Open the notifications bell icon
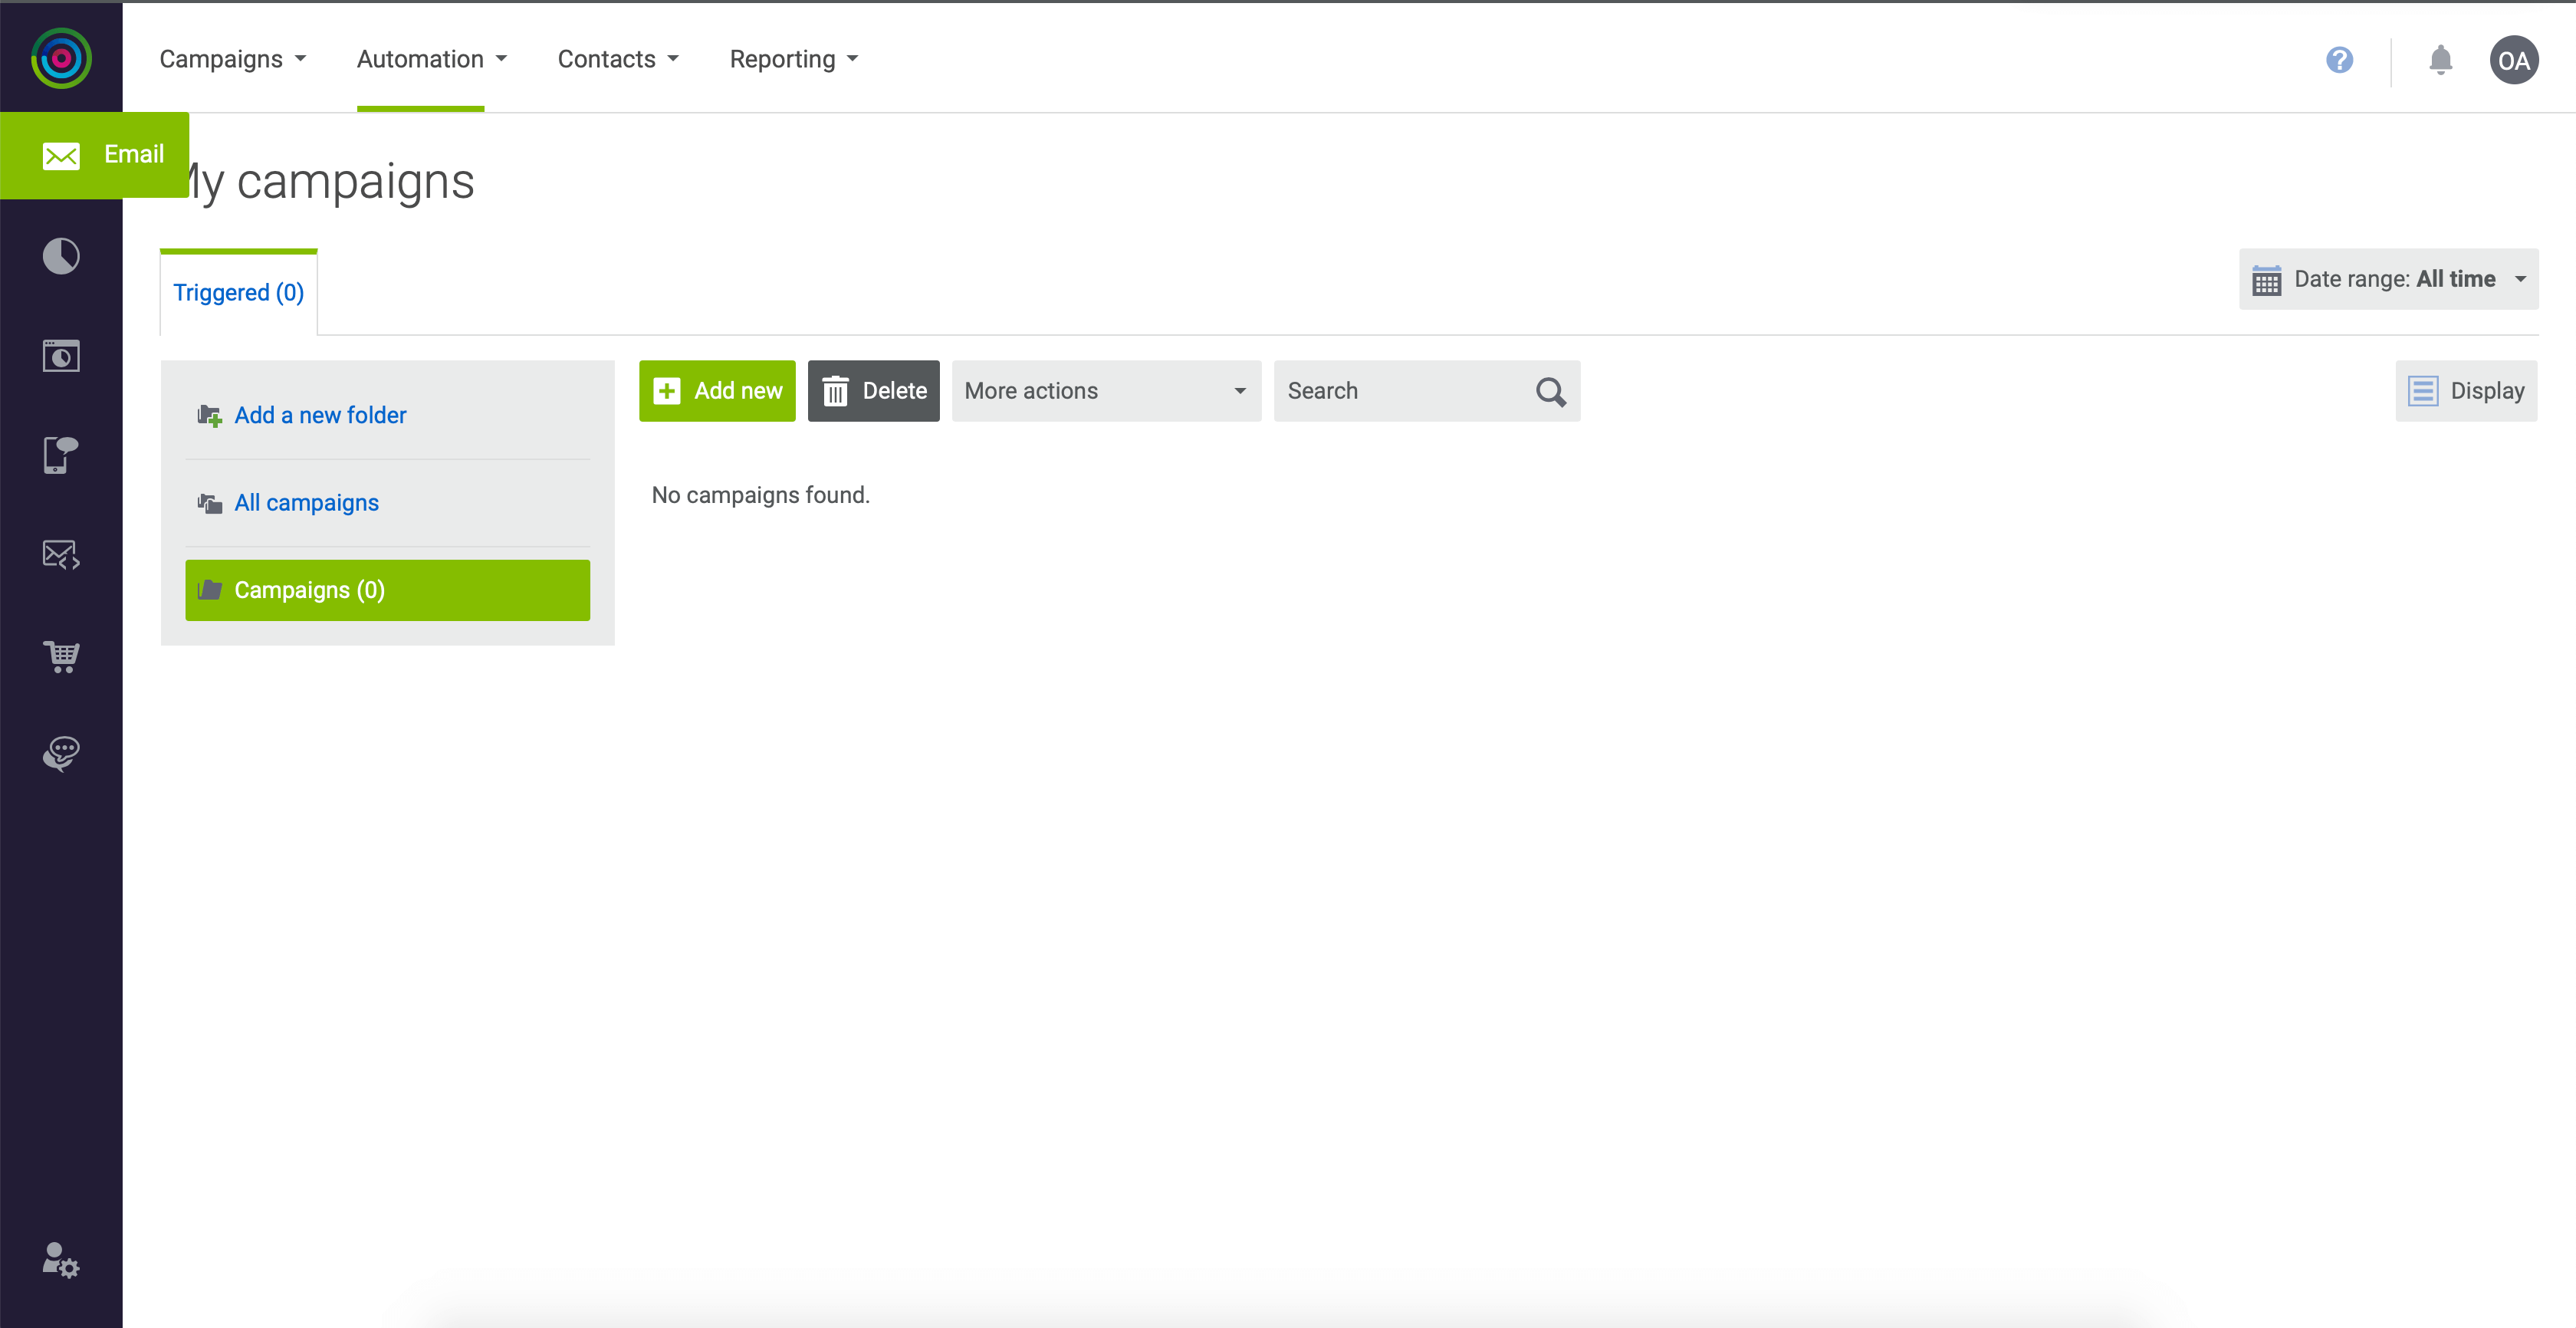Image resolution: width=2576 pixels, height=1328 pixels. coord(2440,60)
